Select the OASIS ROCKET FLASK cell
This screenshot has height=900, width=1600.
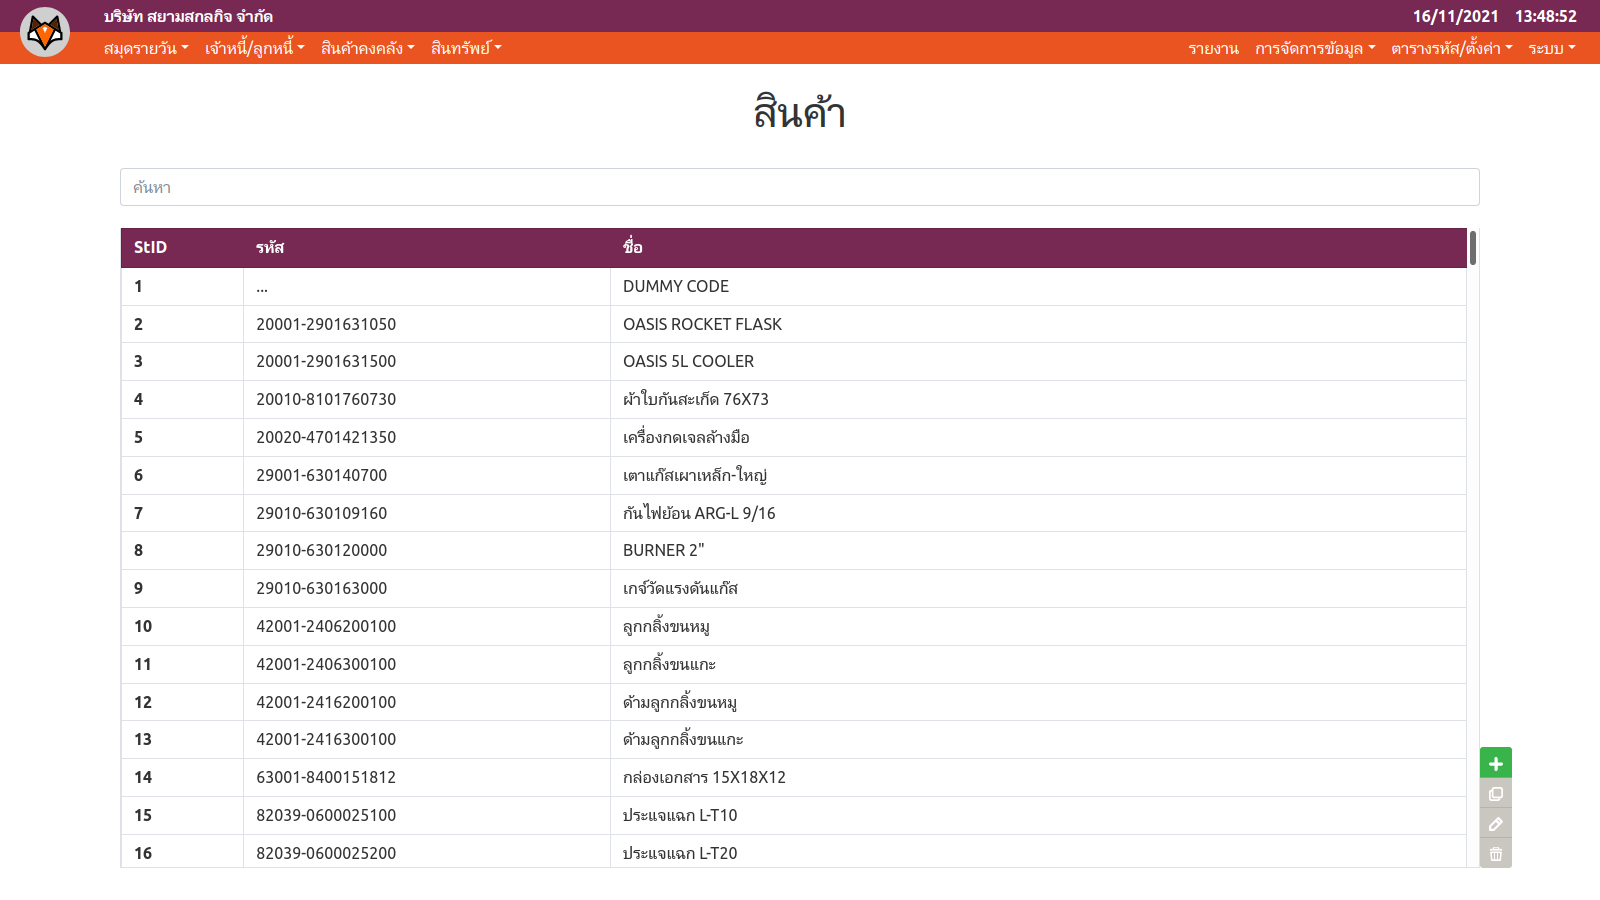(1038, 324)
